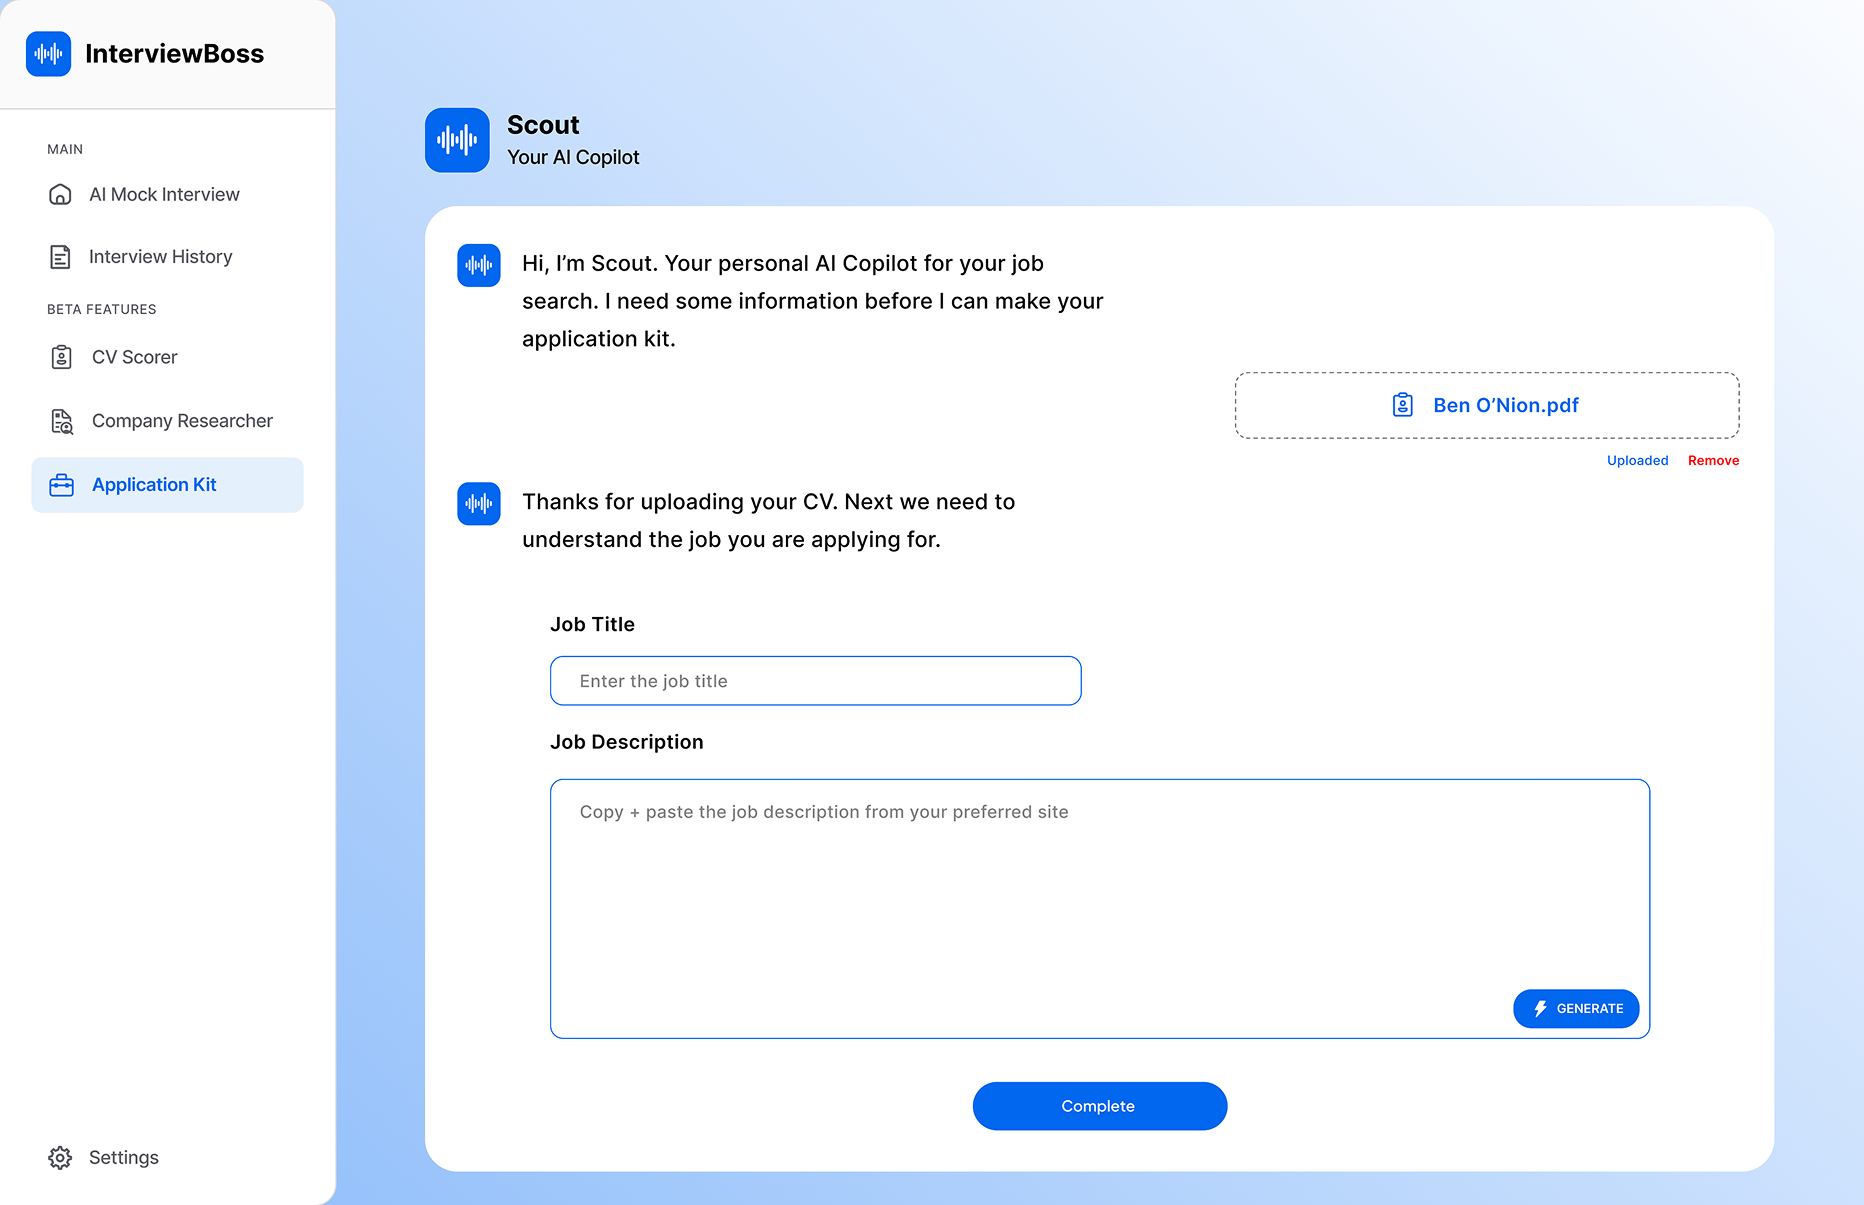The height and width of the screenshot is (1205, 1864).
Task: Click the Interview History document icon
Action: pyautogui.click(x=60, y=256)
